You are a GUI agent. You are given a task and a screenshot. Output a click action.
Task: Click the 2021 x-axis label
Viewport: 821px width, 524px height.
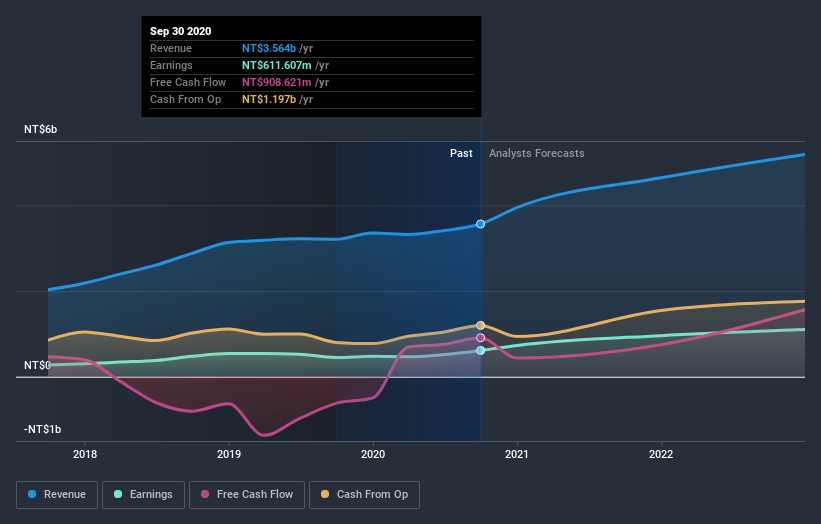click(x=517, y=454)
